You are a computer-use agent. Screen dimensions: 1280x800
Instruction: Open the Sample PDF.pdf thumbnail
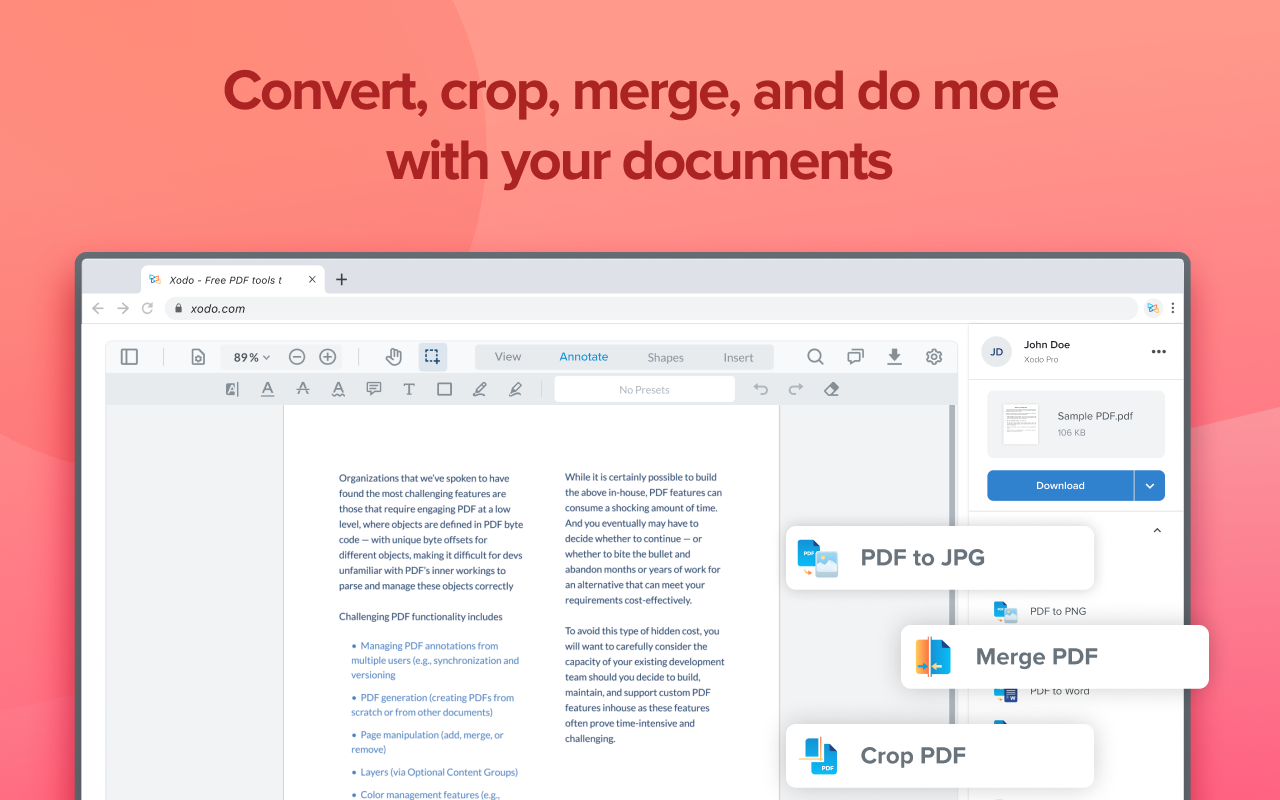(x=1021, y=424)
